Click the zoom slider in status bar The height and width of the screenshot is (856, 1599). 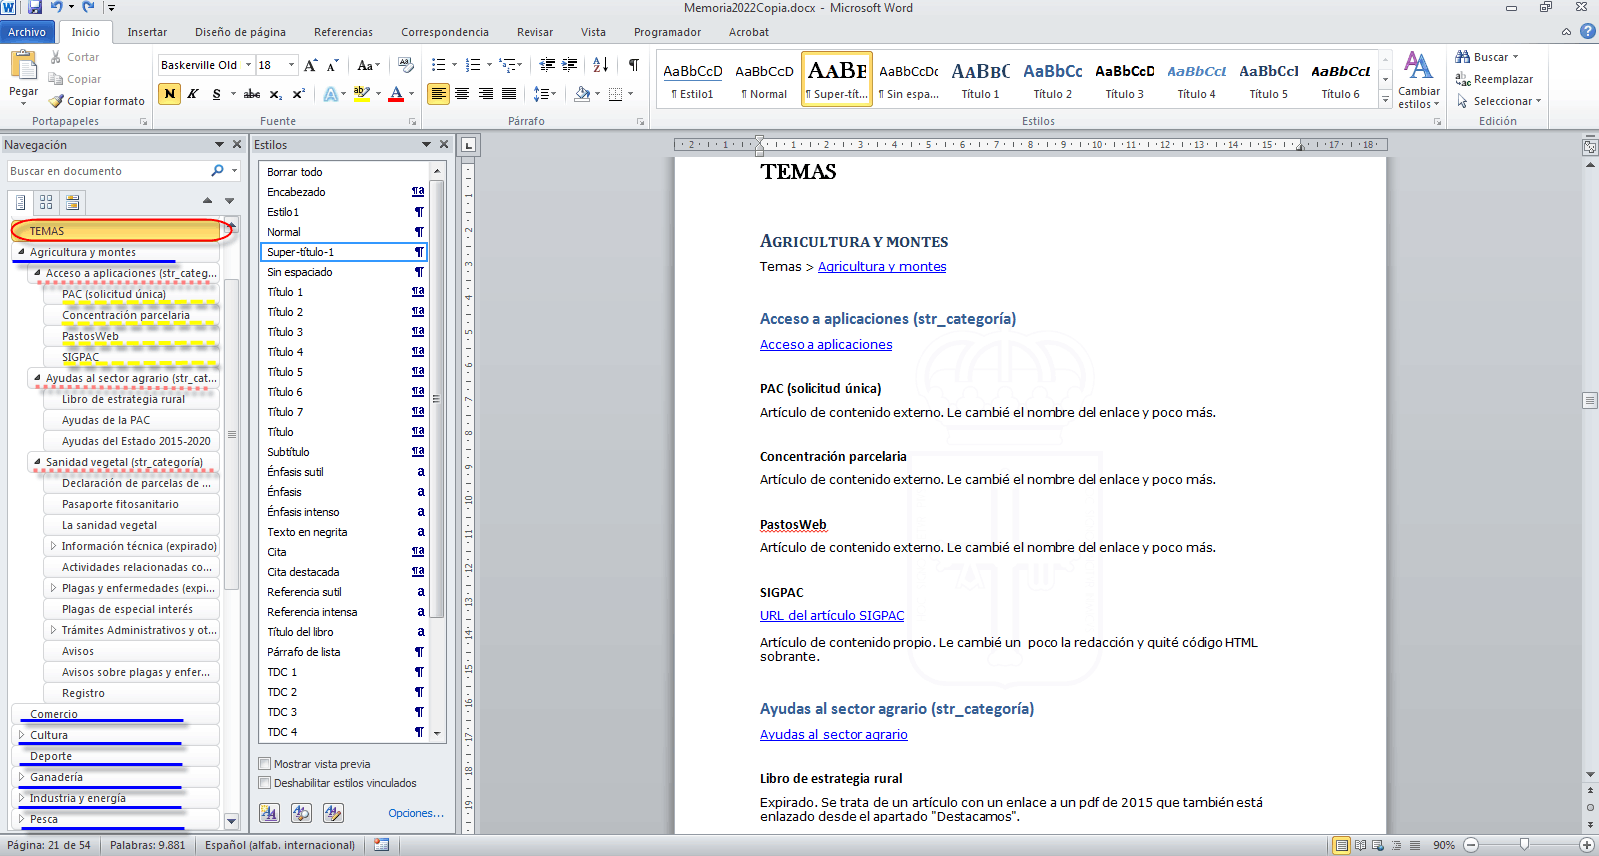1524,845
